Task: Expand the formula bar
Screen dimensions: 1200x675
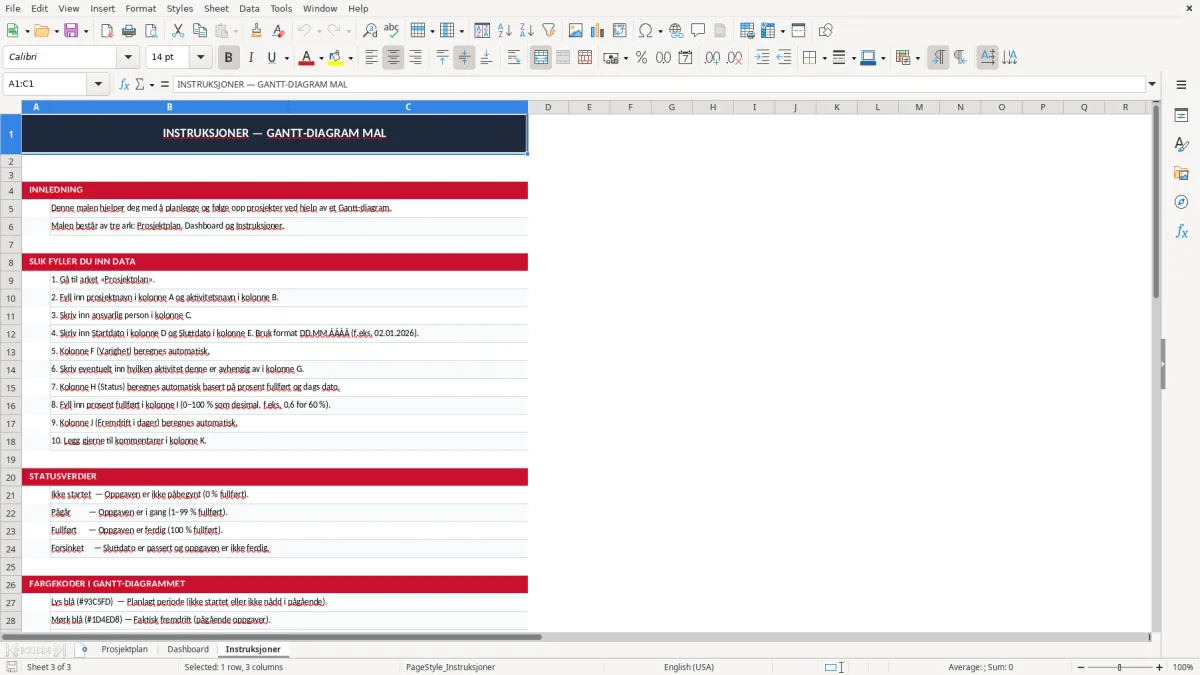Action: (1152, 84)
